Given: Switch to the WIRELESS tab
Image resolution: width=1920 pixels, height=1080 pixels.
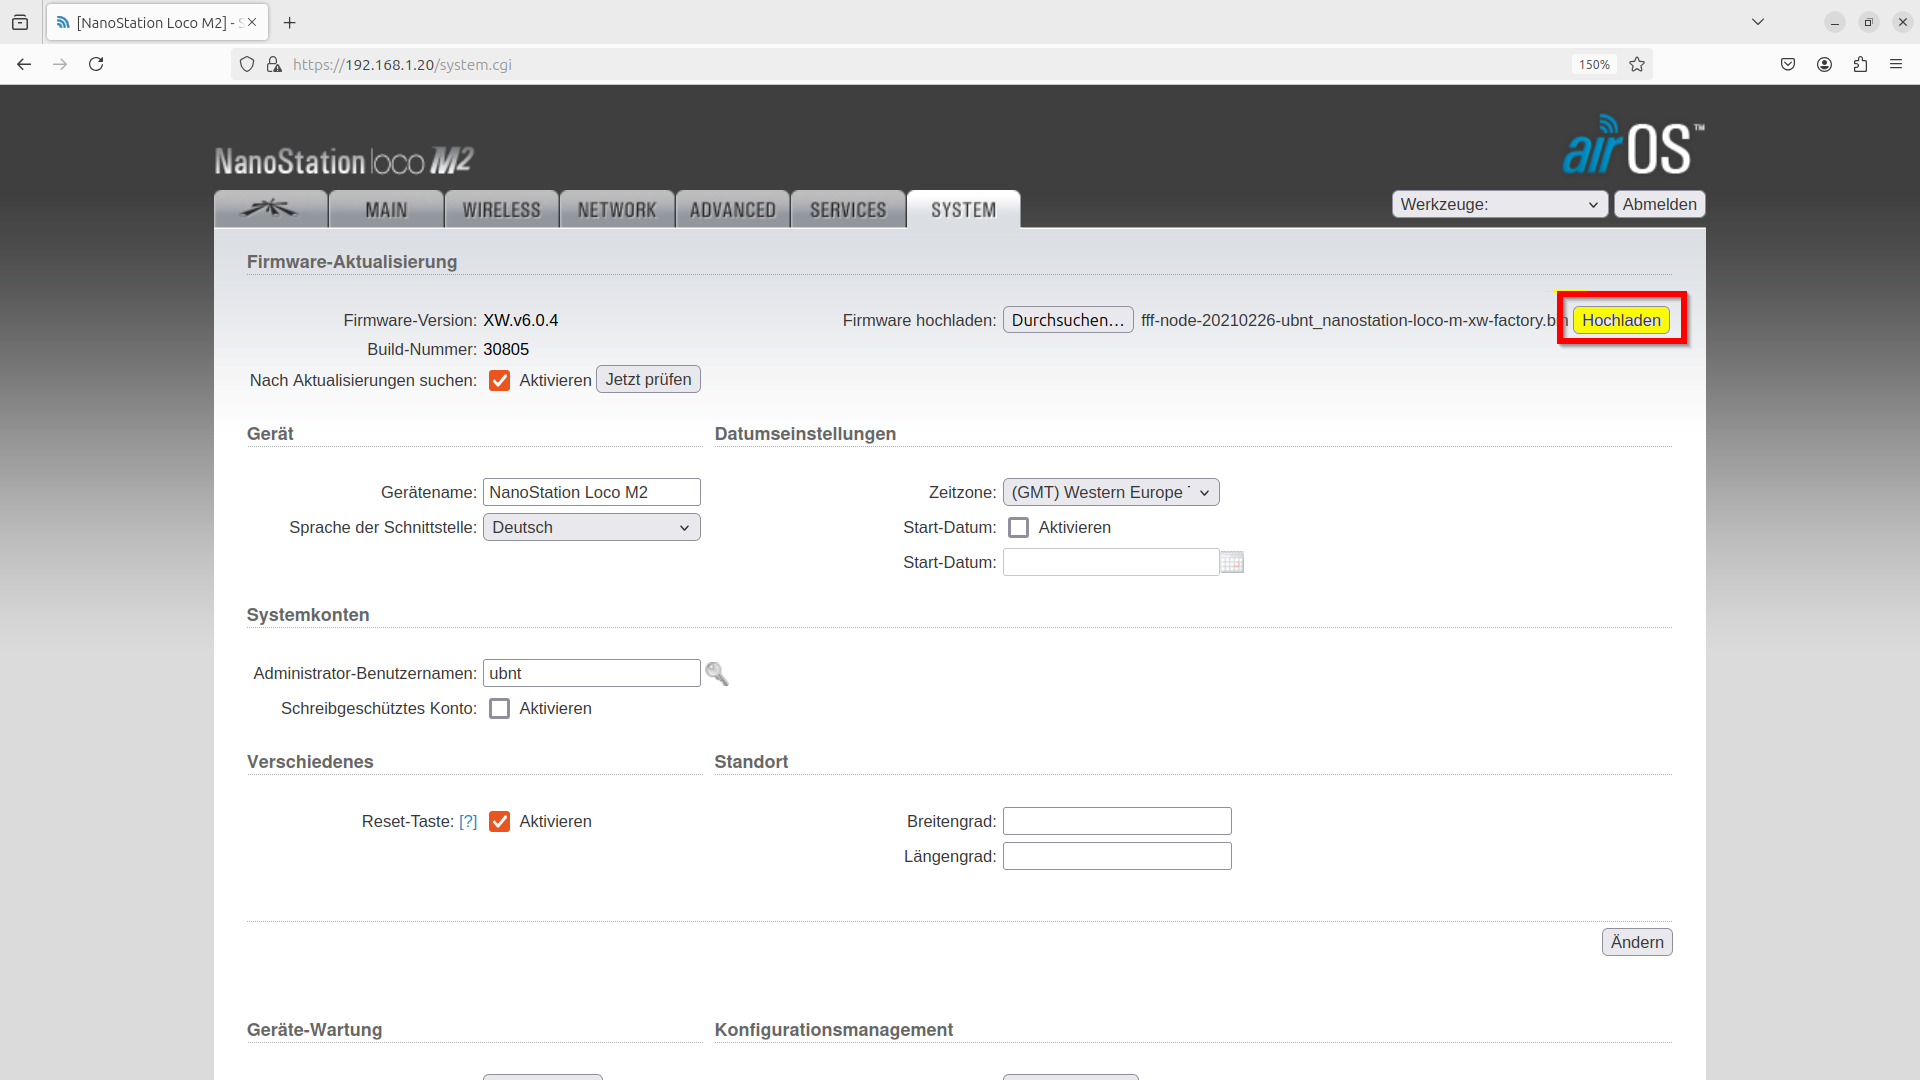Looking at the screenshot, I should [501, 210].
